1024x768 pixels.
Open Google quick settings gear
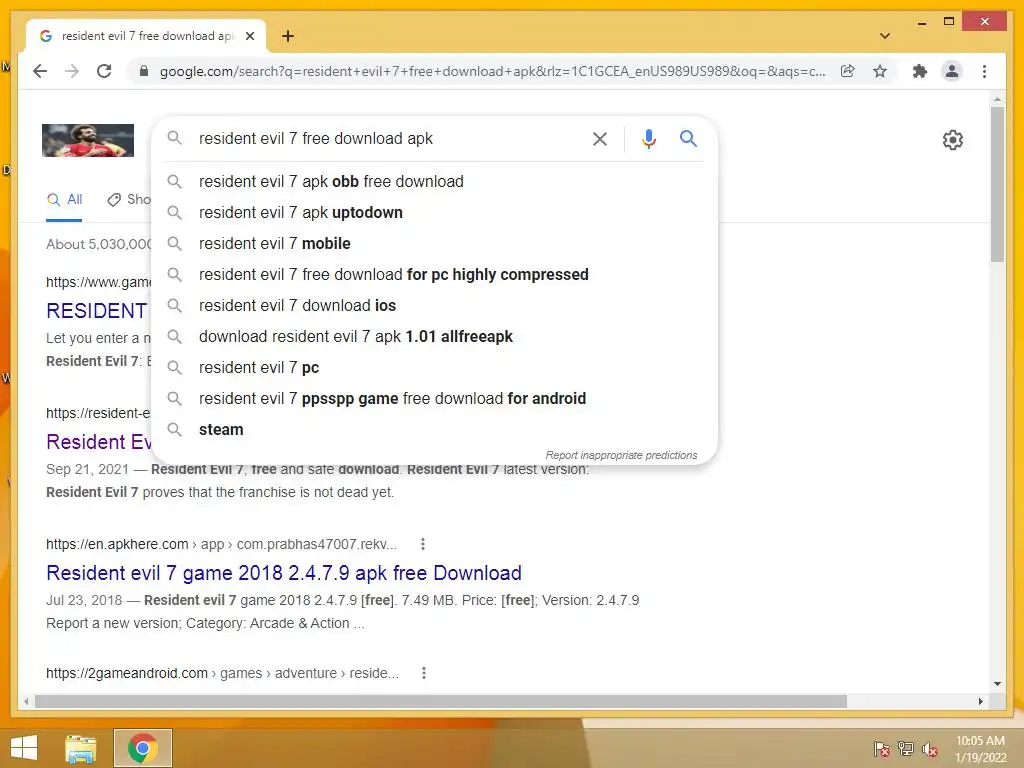[953, 140]
